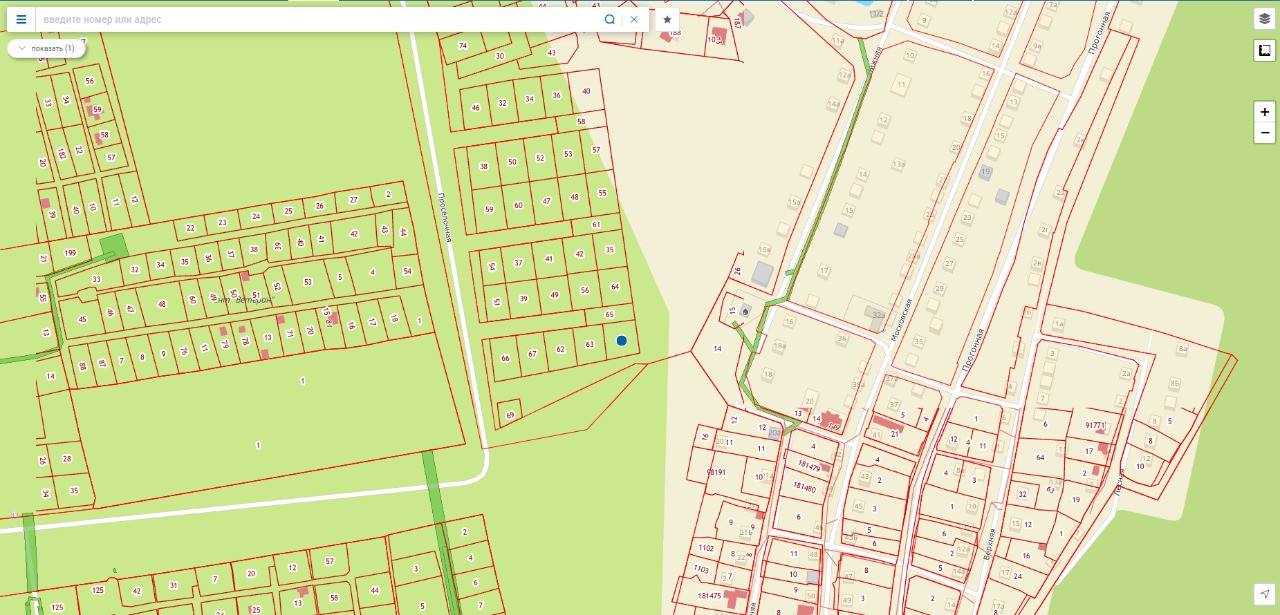Click the "Московская" street label

[x=904, y=320]
